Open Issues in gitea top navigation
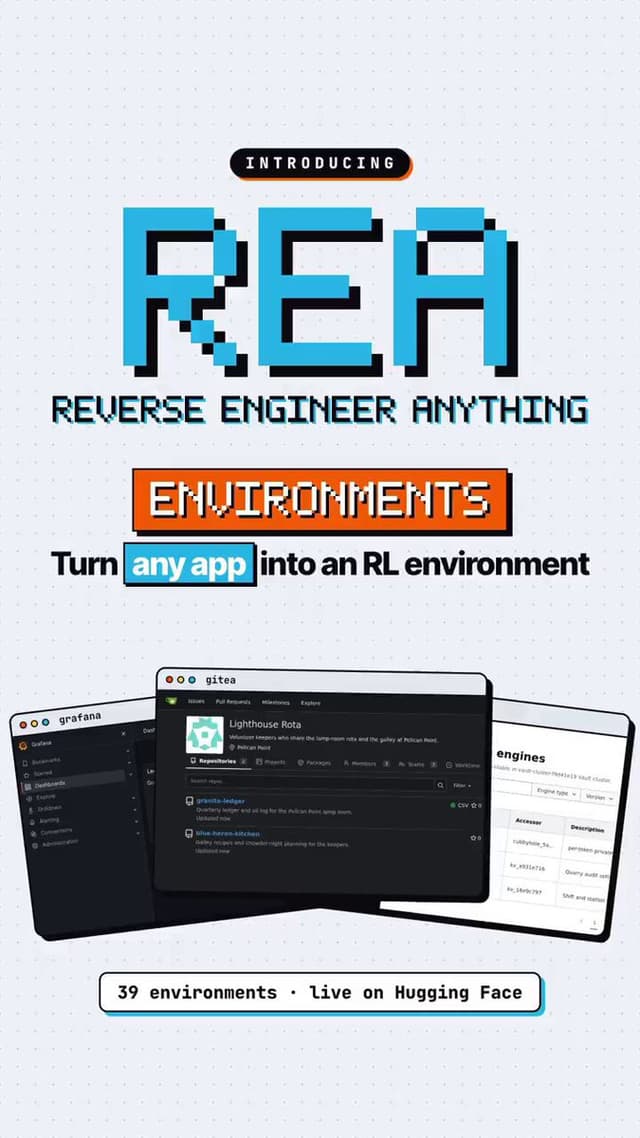The image size is (640, 1138). pos(196,702)
